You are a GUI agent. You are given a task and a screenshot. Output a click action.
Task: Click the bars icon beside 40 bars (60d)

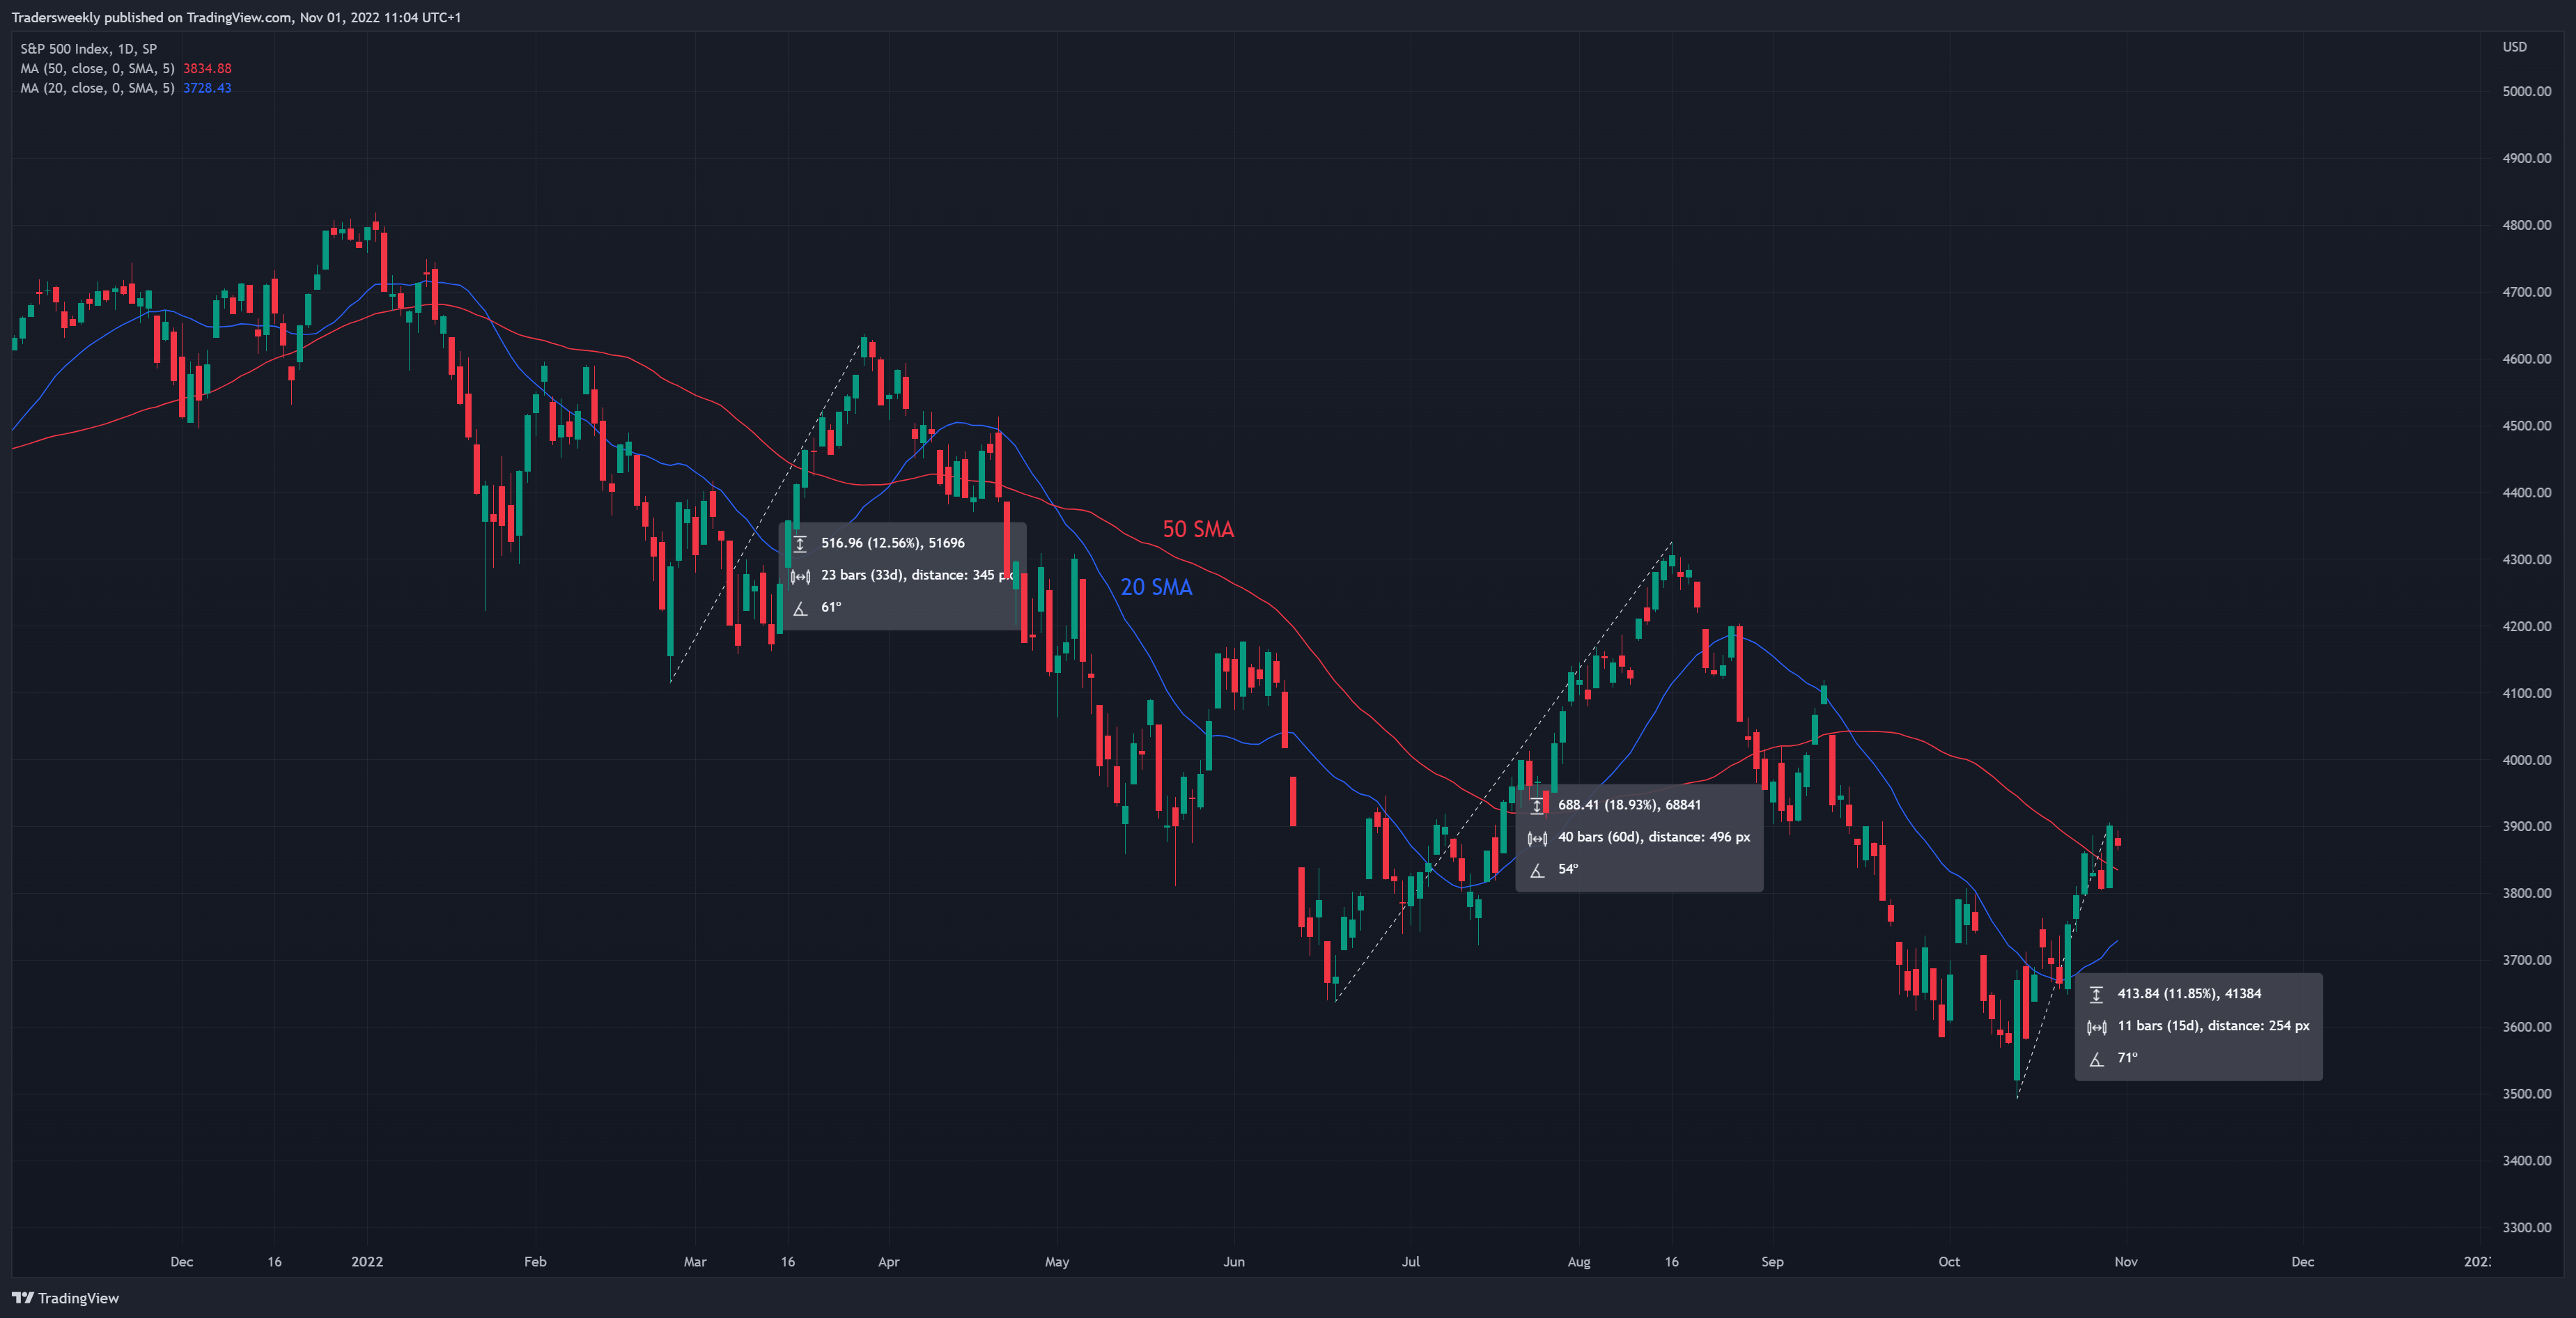click(1537, 837)
